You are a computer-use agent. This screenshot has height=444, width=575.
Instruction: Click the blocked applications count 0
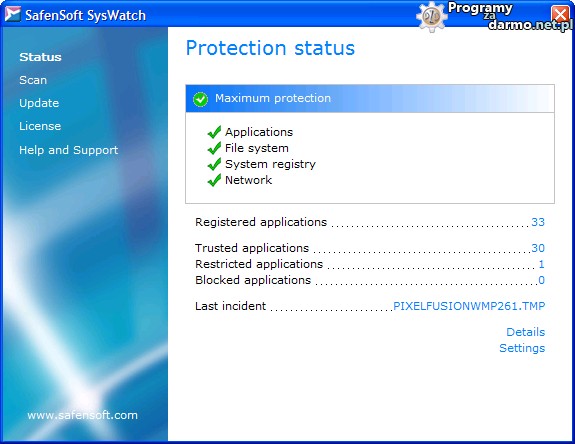click(541, 280)
